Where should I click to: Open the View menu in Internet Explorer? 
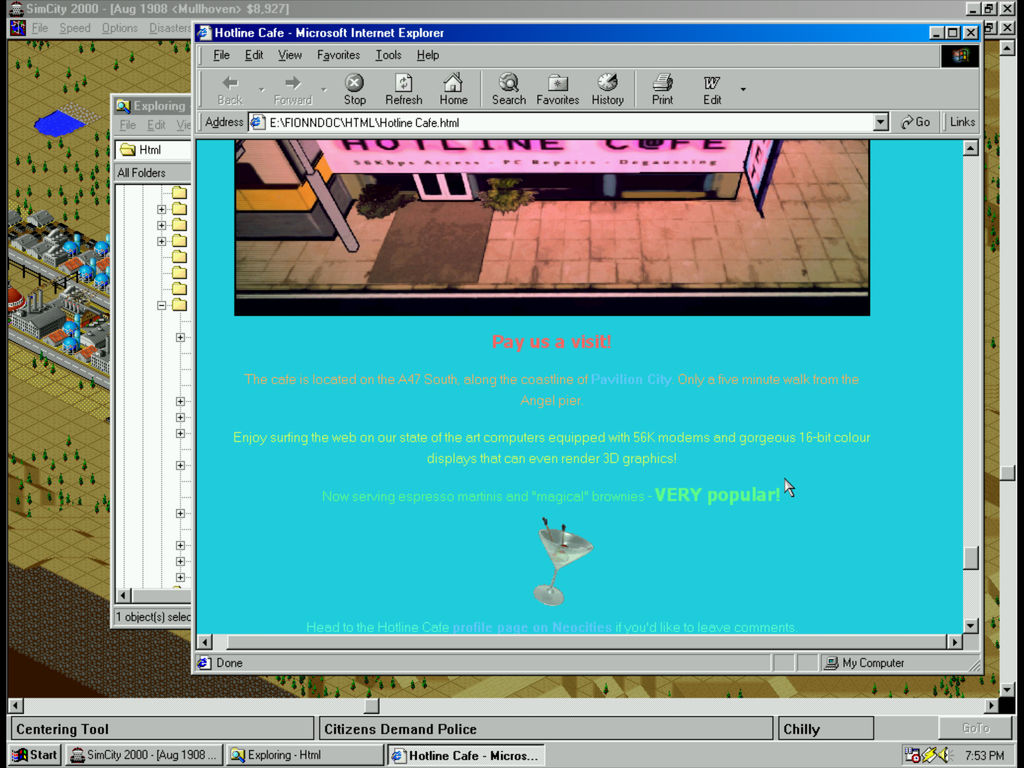click(x=289, y=56)
